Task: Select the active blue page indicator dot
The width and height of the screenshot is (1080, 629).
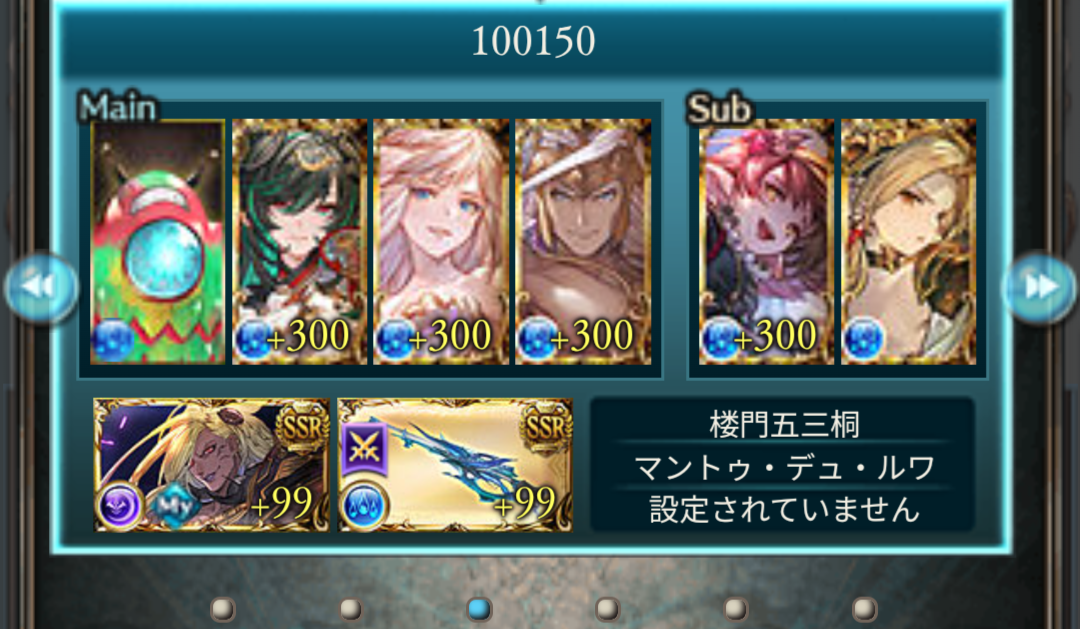Action: coord(479,609)
